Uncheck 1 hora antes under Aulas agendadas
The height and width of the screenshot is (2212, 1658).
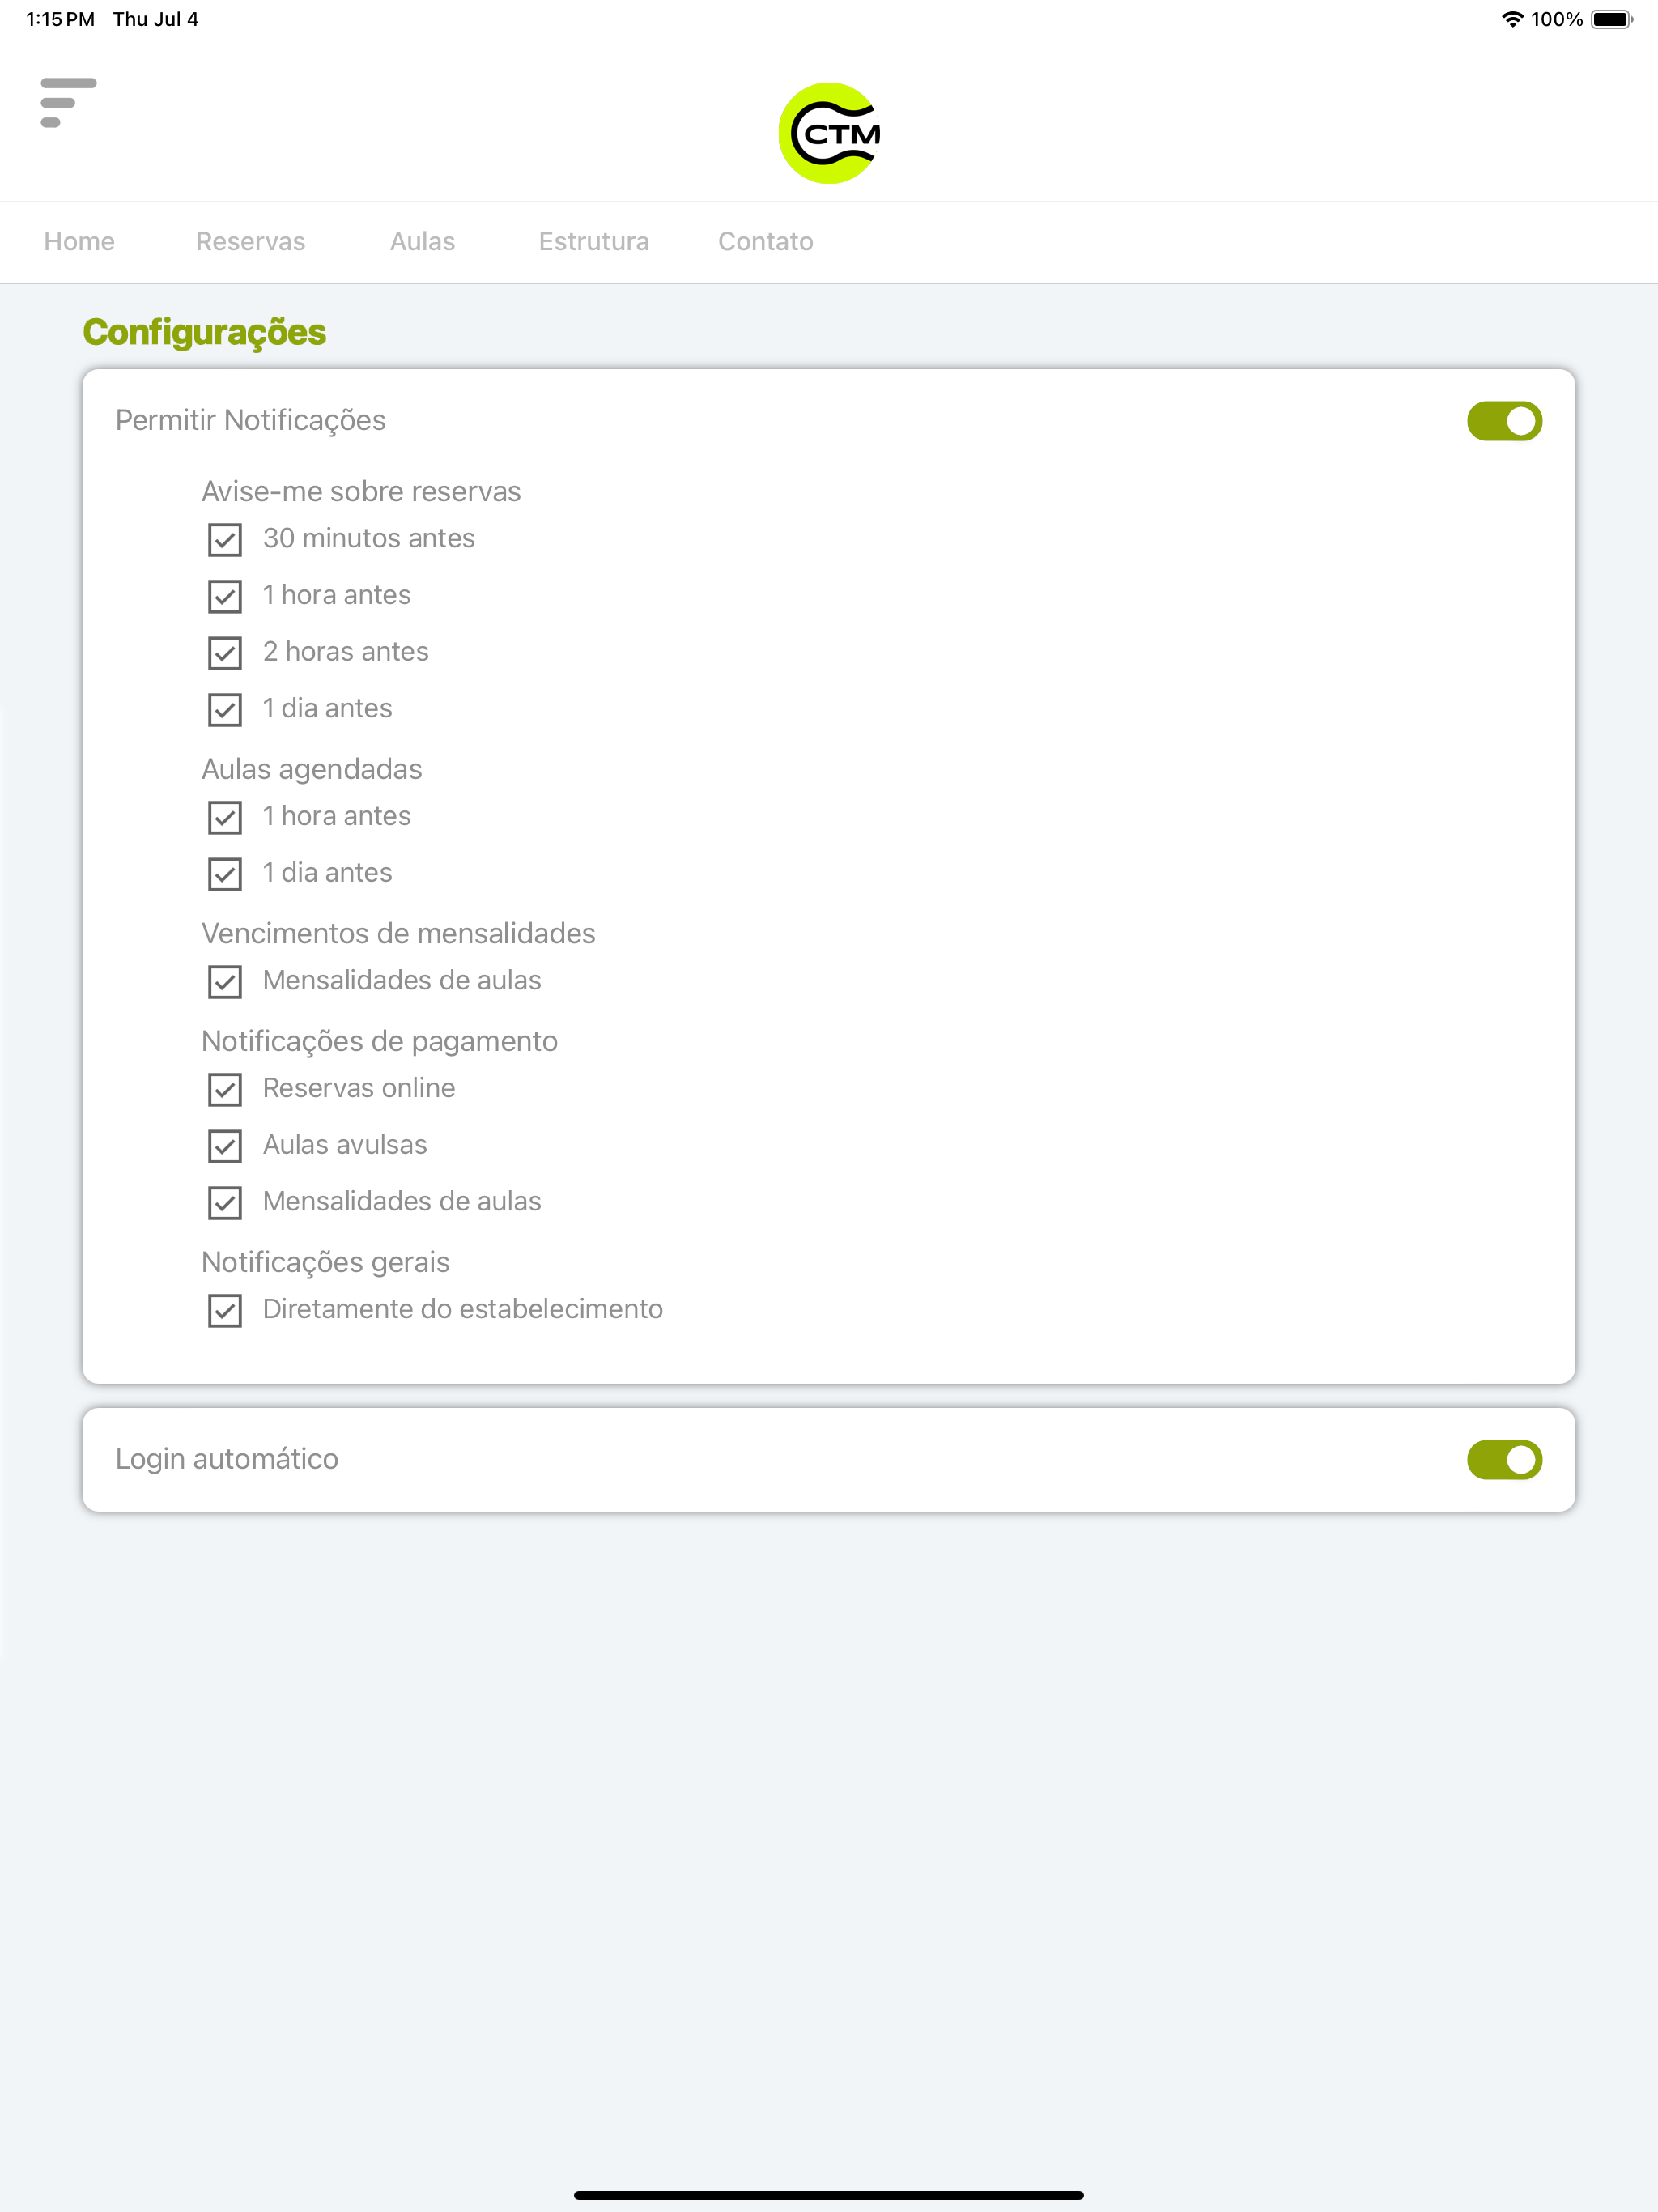[x=225, y=817]
